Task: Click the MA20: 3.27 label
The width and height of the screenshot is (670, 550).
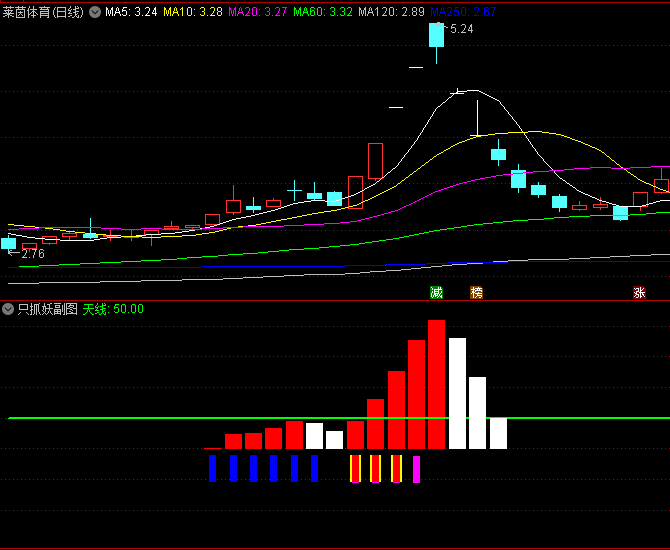Action: coord(258,12)
